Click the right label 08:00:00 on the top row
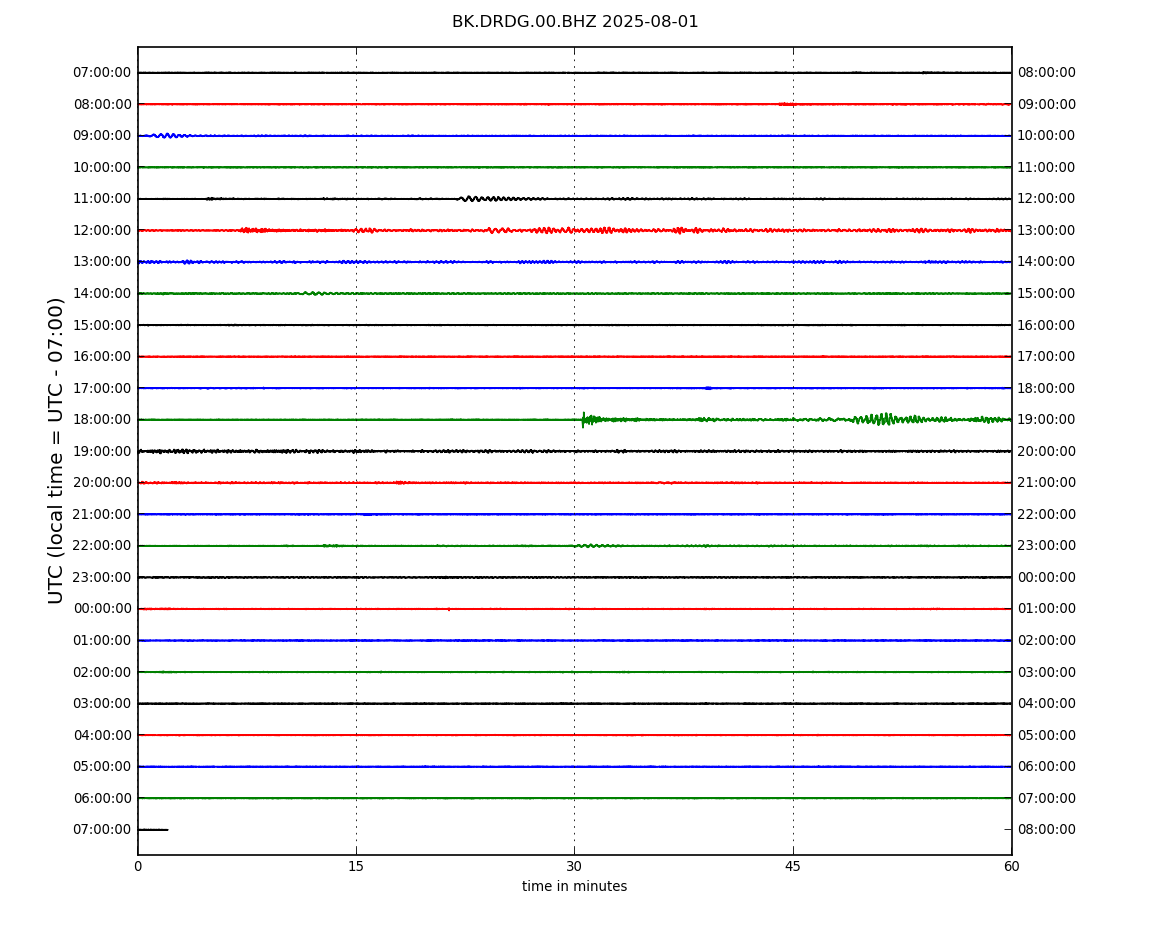 (x=1047, y=73)
